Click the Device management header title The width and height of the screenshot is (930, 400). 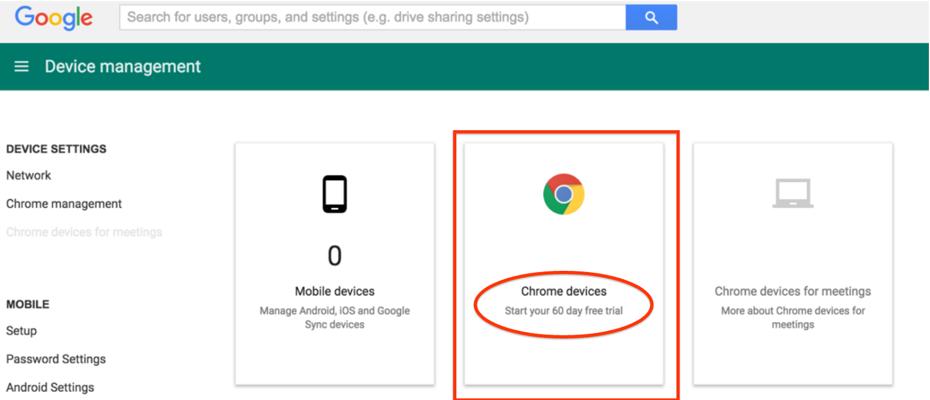tap(123, 67)
